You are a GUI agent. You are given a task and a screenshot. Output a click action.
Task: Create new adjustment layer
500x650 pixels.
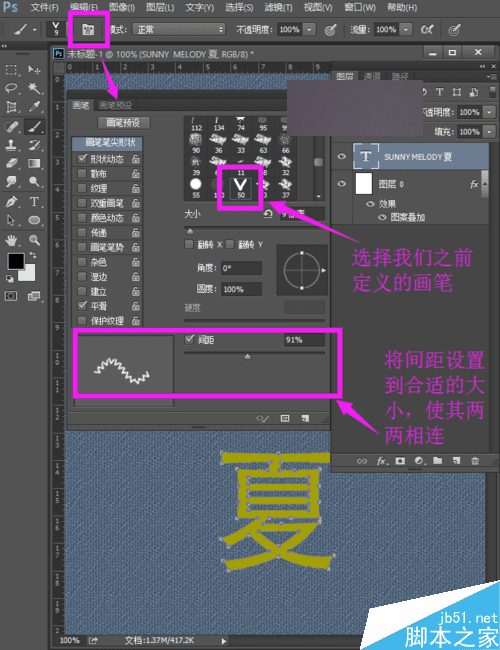pyautogui.click(x=419, y=461)
